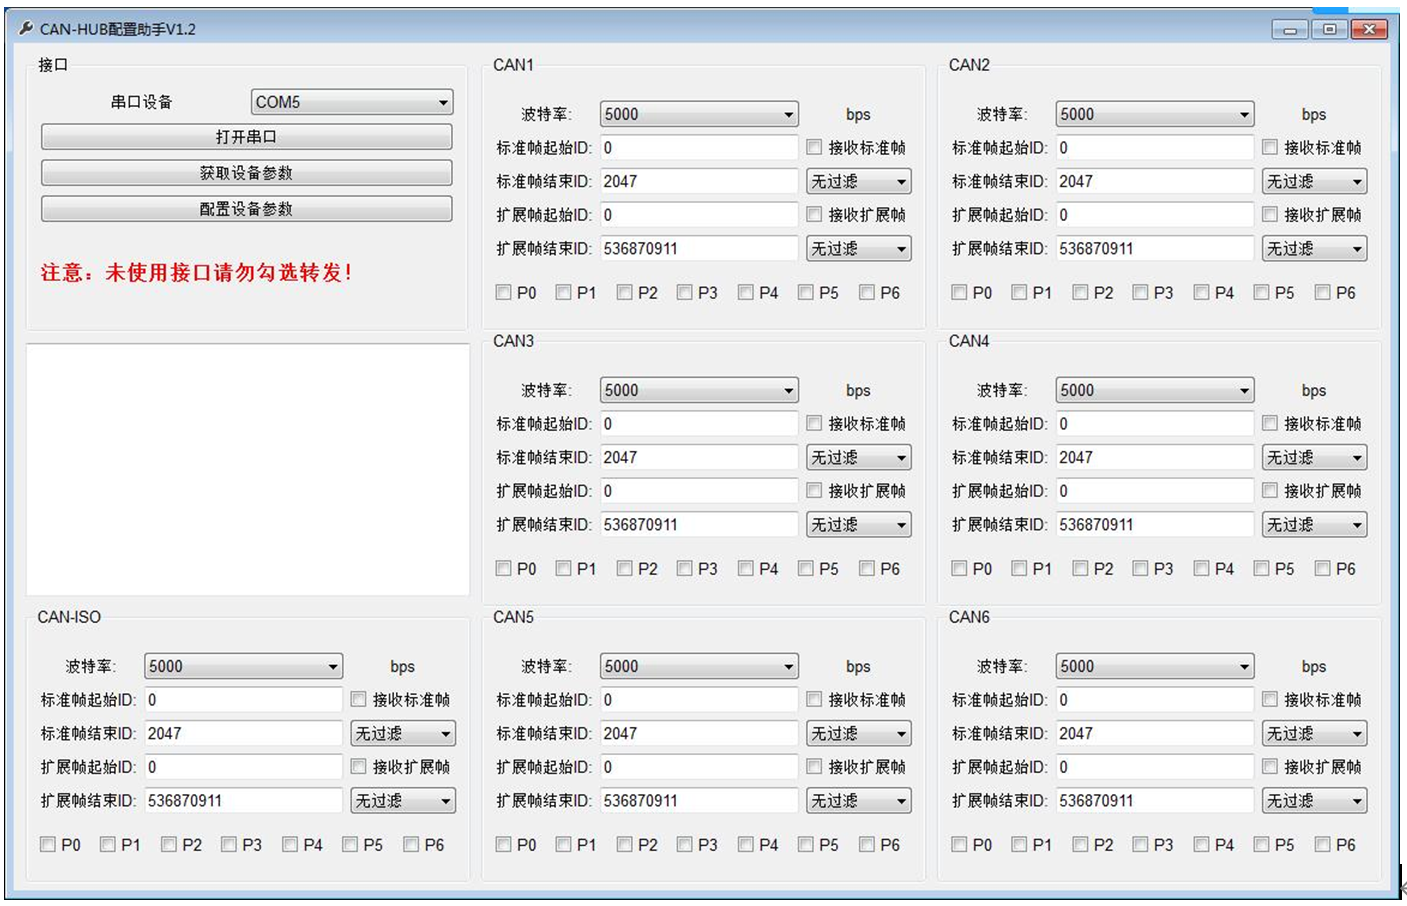The height and width of the screenshot is (906, 1407).
Task: Click CAN1 标准帧起始ID input field
Action: [x=699, y=147]
